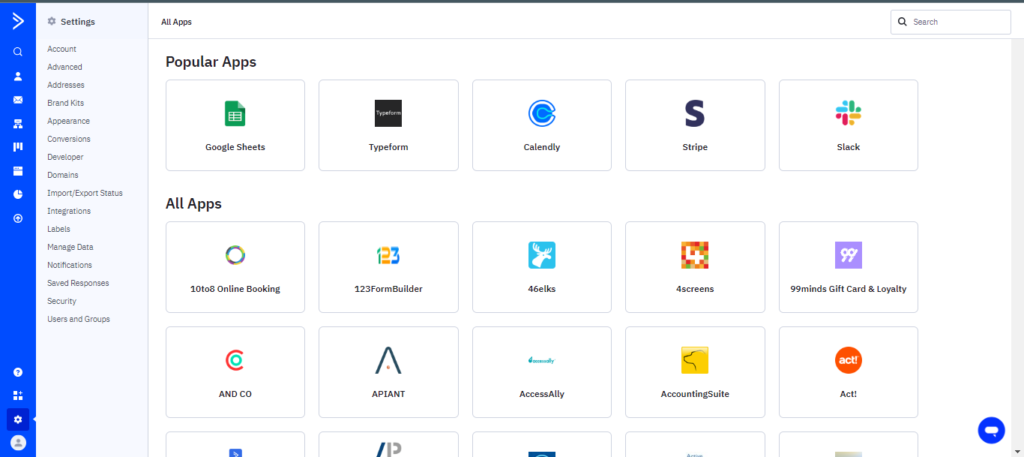Select Integrations in settings menu
This screenshot has height=457, width=1024.
pyautogui.click(x=69, y=211)
